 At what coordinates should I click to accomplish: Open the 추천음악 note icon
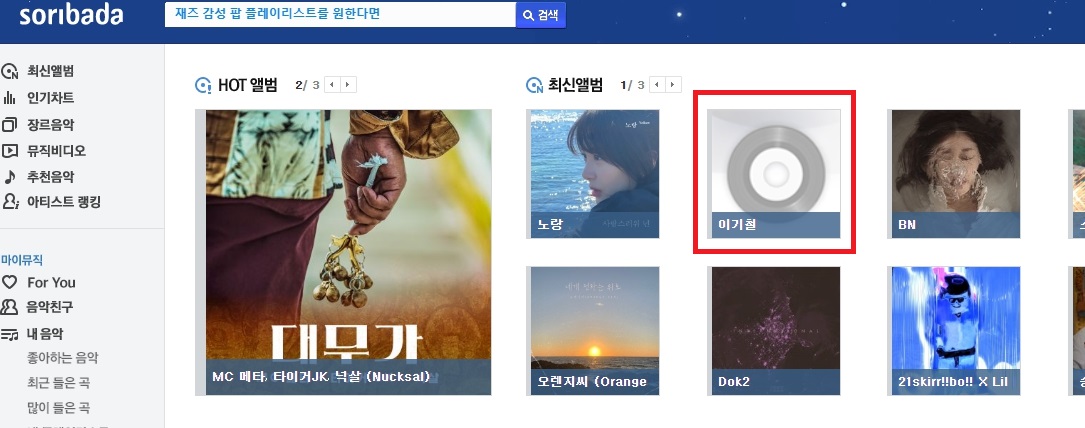coord(10,176)
